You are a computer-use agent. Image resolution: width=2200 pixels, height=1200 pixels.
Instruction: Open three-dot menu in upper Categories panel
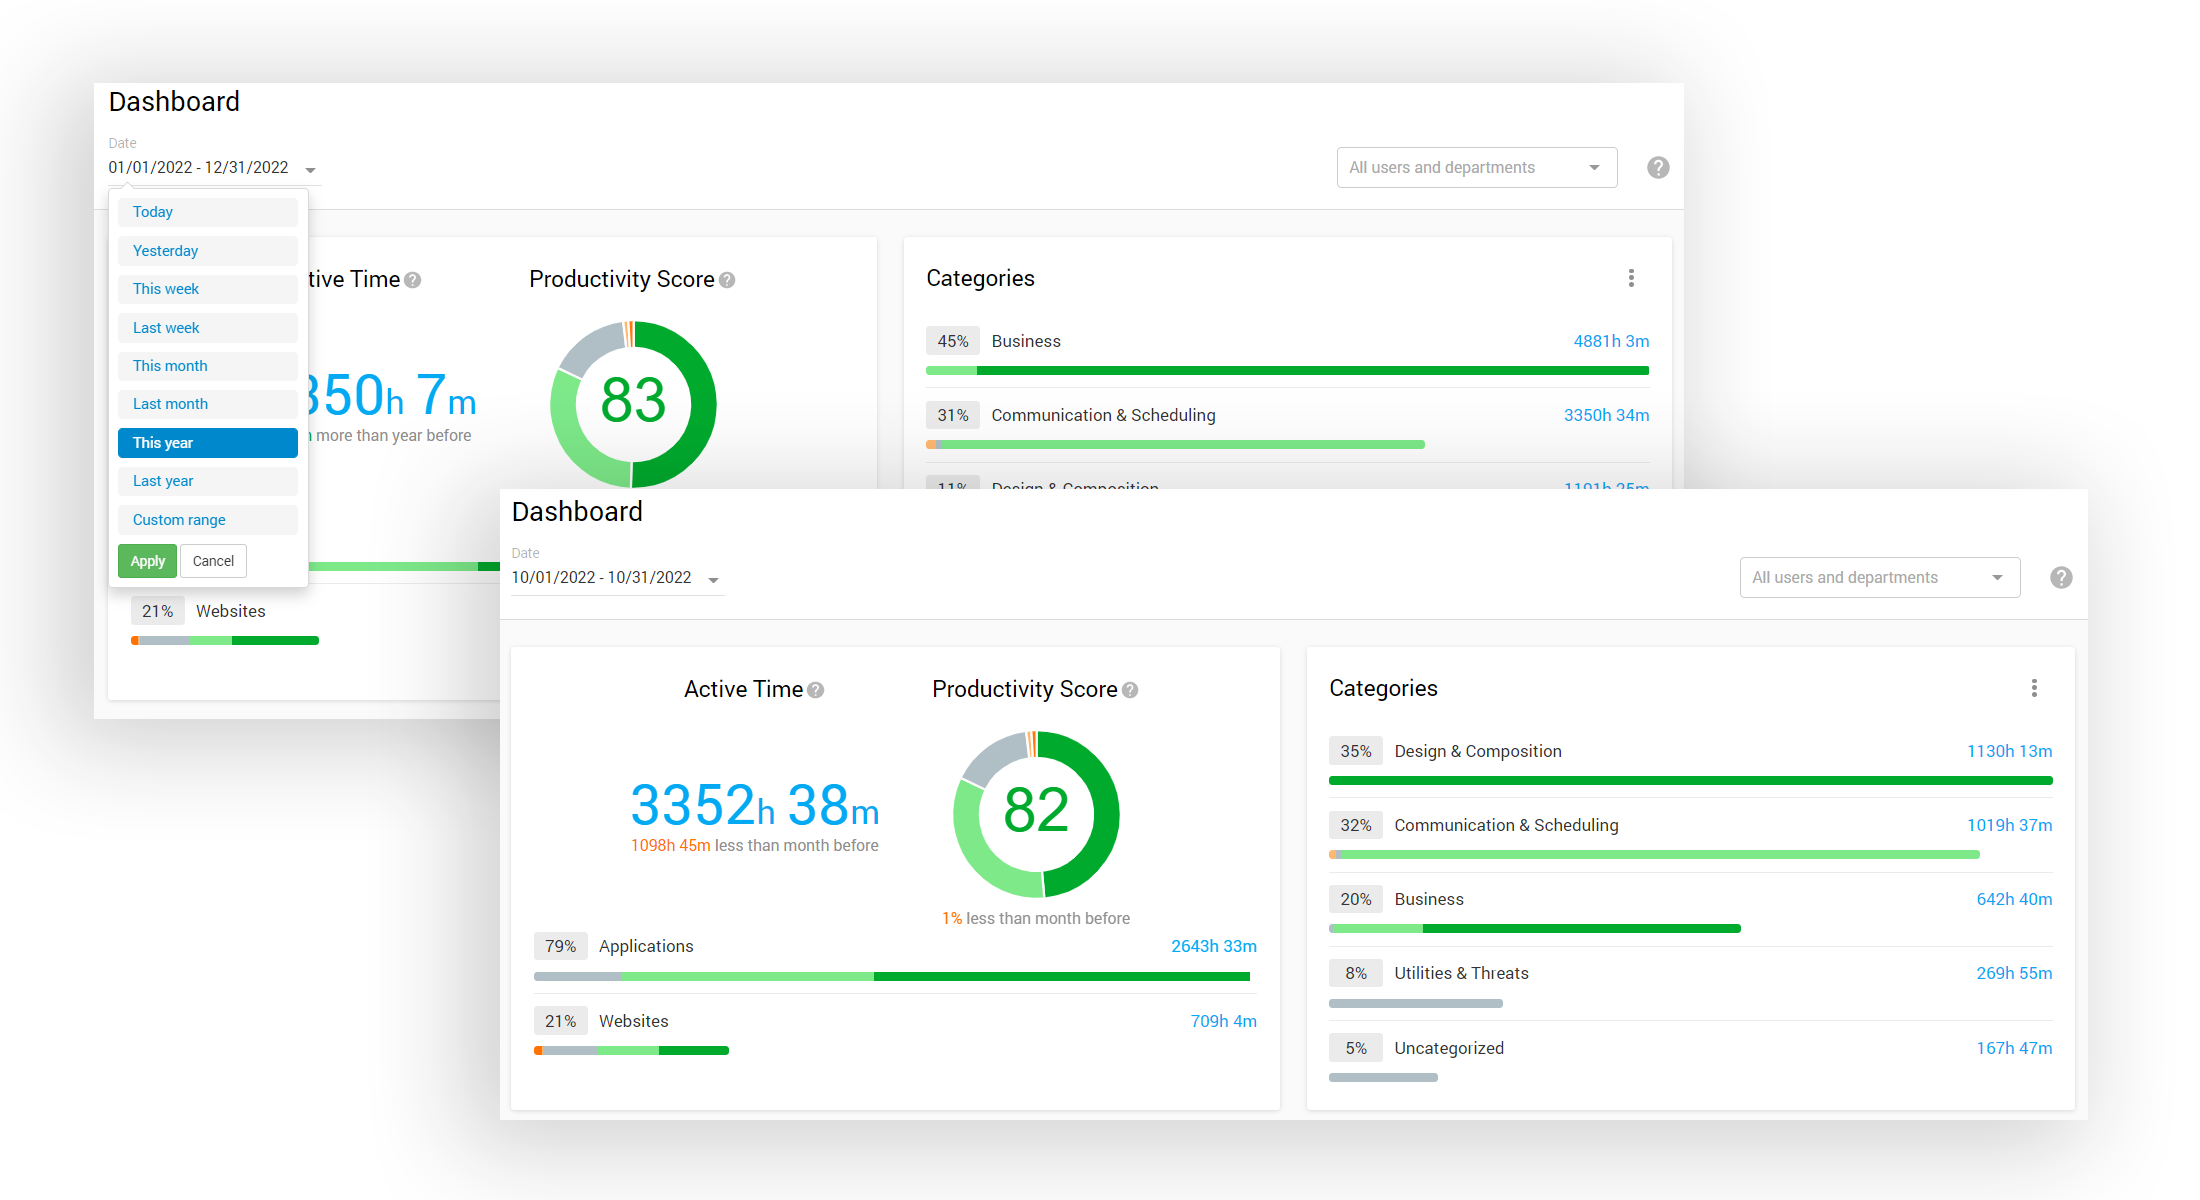pyautogui.click(x=1631, y=278)
